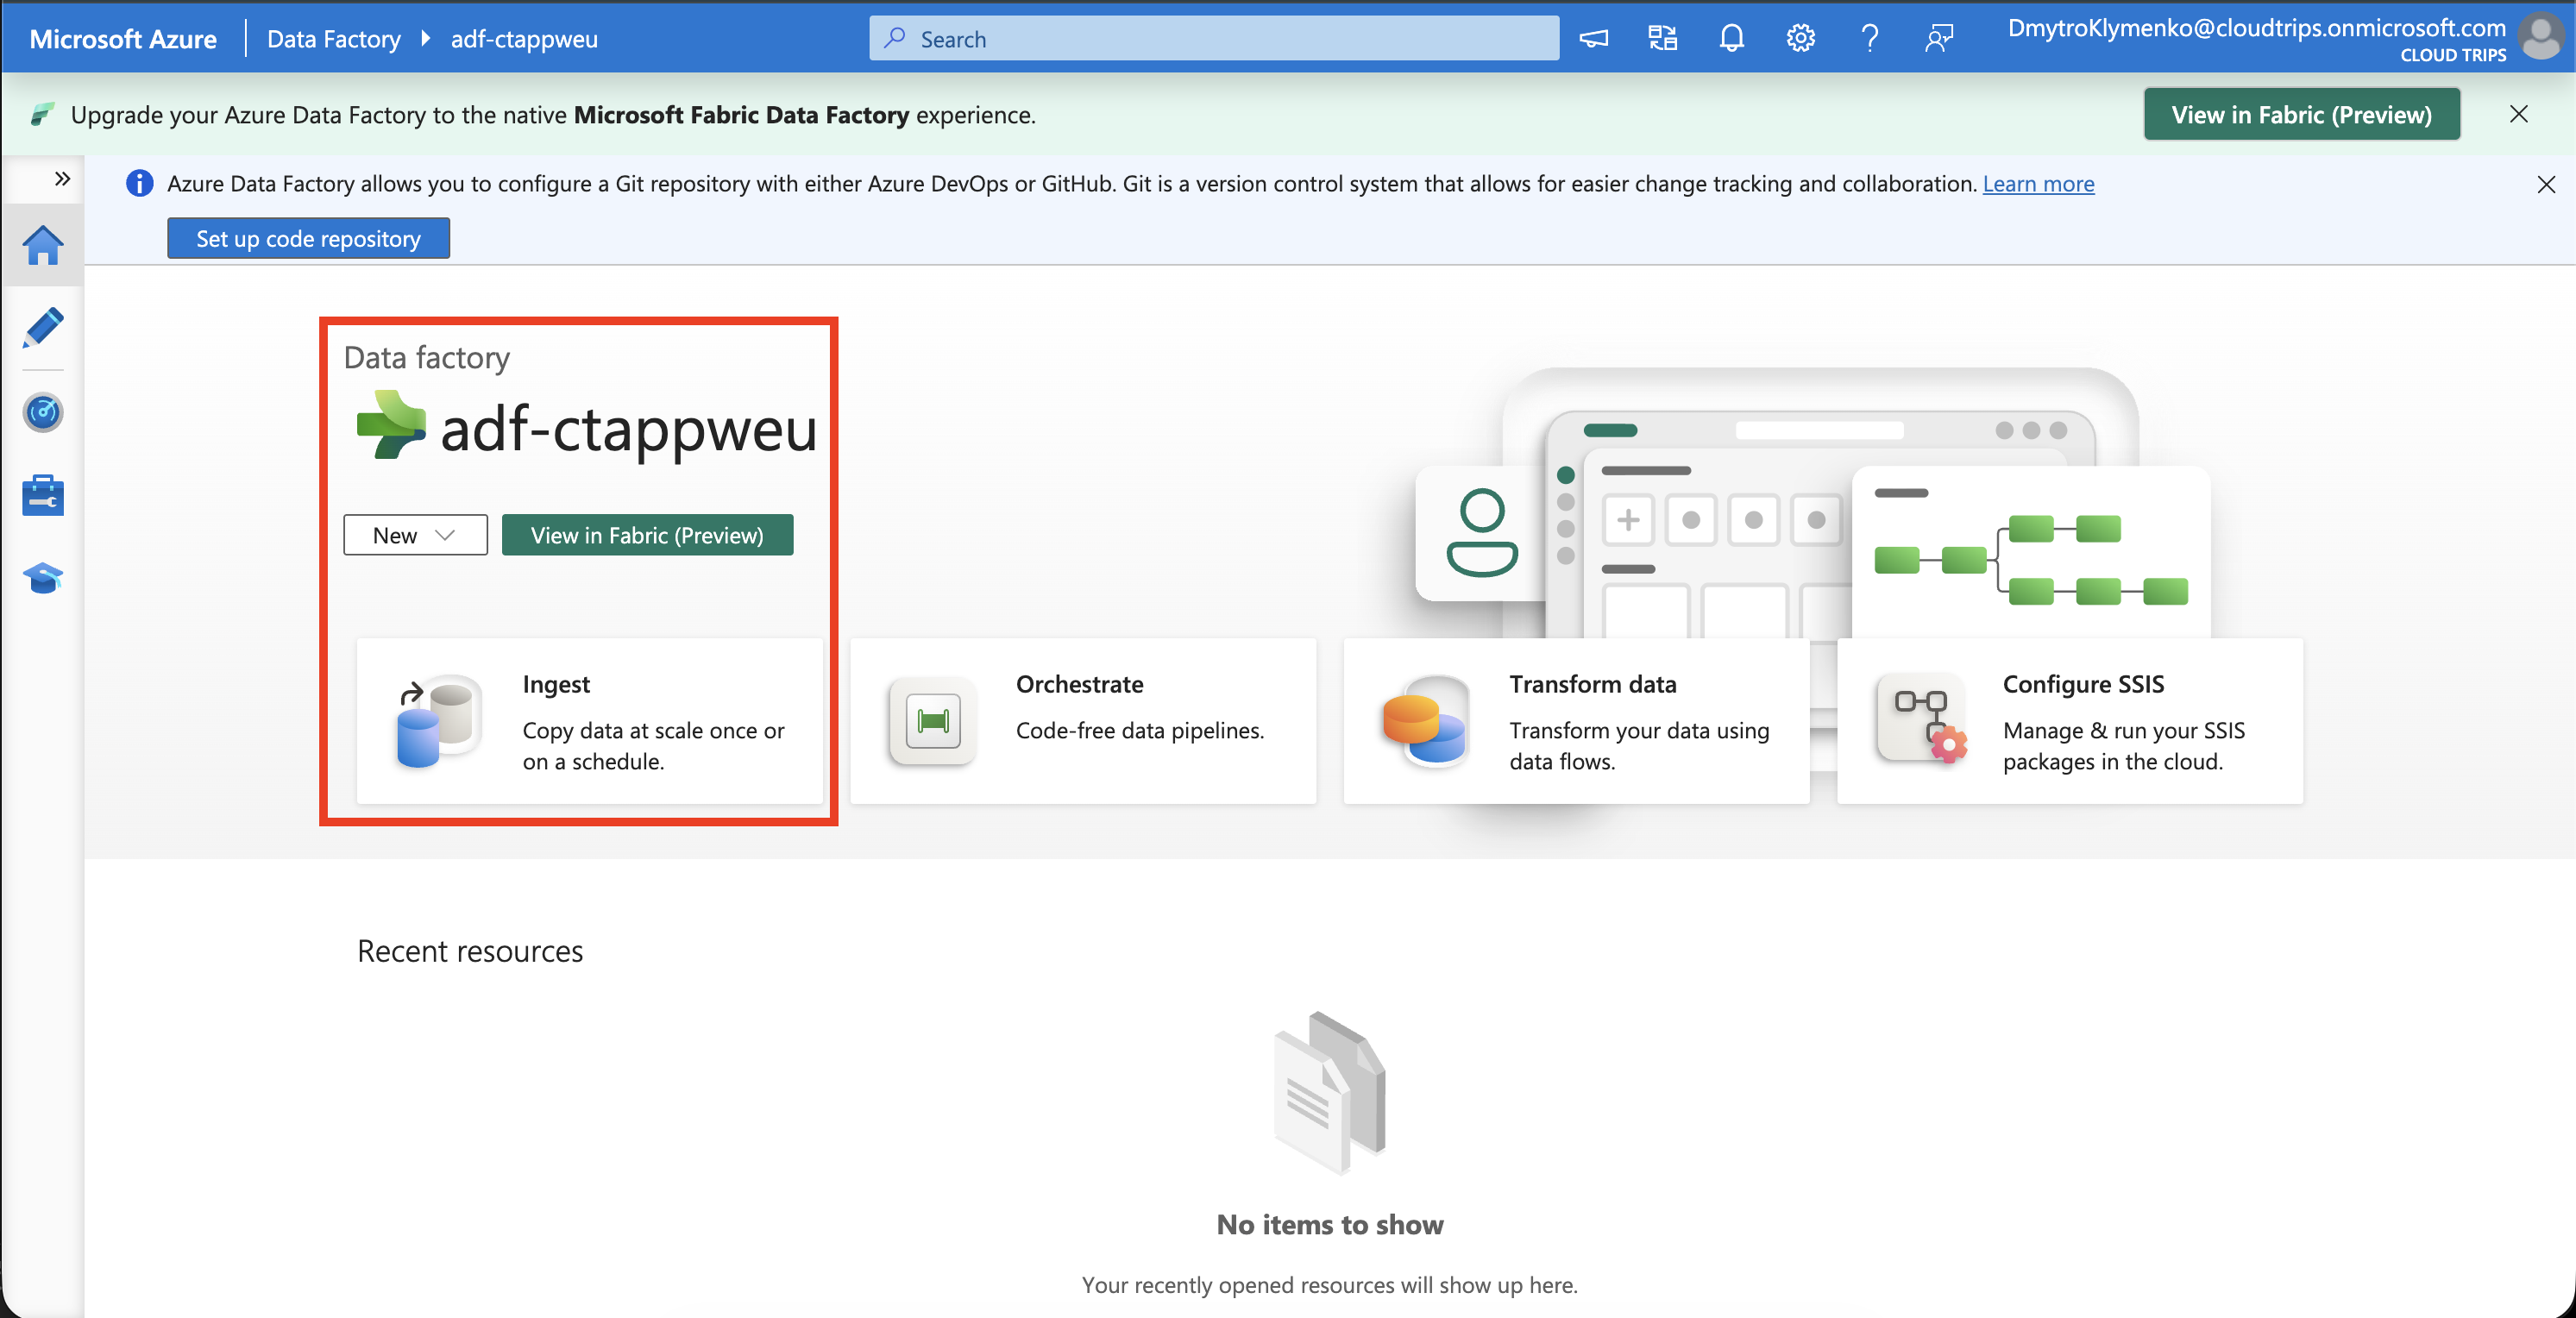Click the data factory logo beside adf-ctappweu

coord(391,424)
